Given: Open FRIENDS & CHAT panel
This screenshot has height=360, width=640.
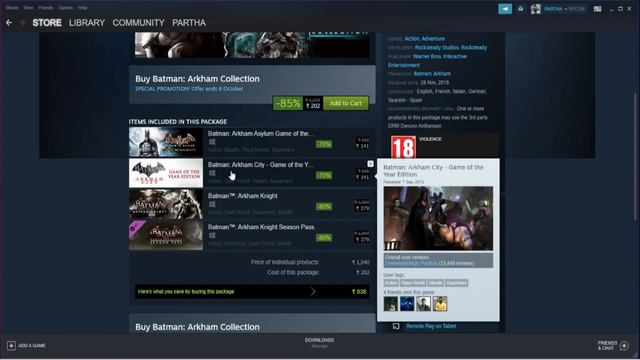Looking at the screenshot, I should (607, 346).
